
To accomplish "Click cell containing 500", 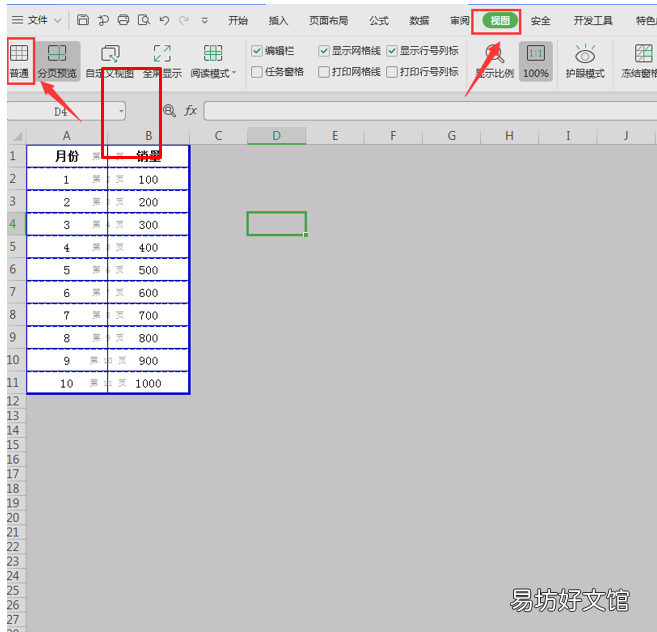I will click(148, 270).
